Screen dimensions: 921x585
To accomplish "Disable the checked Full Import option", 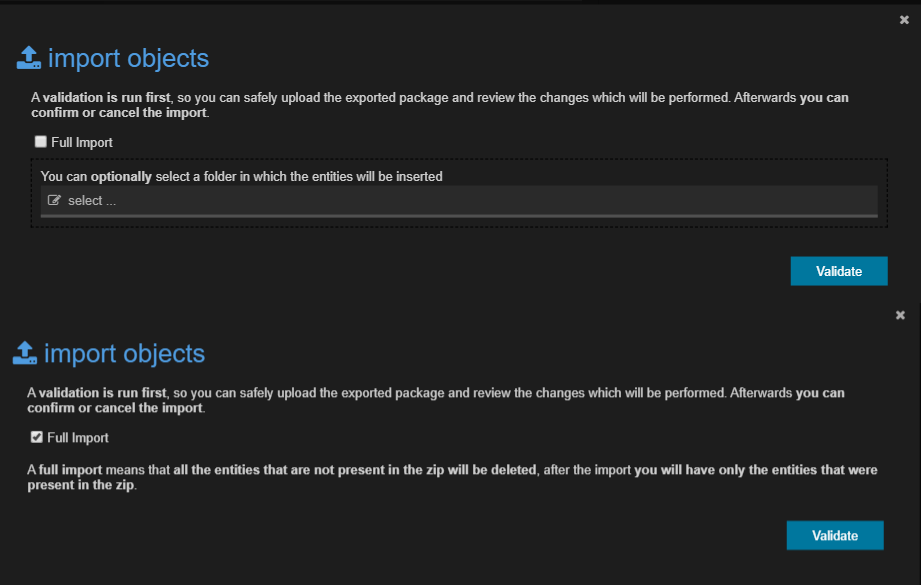I will pyautogui.click(x=36, y=436).
